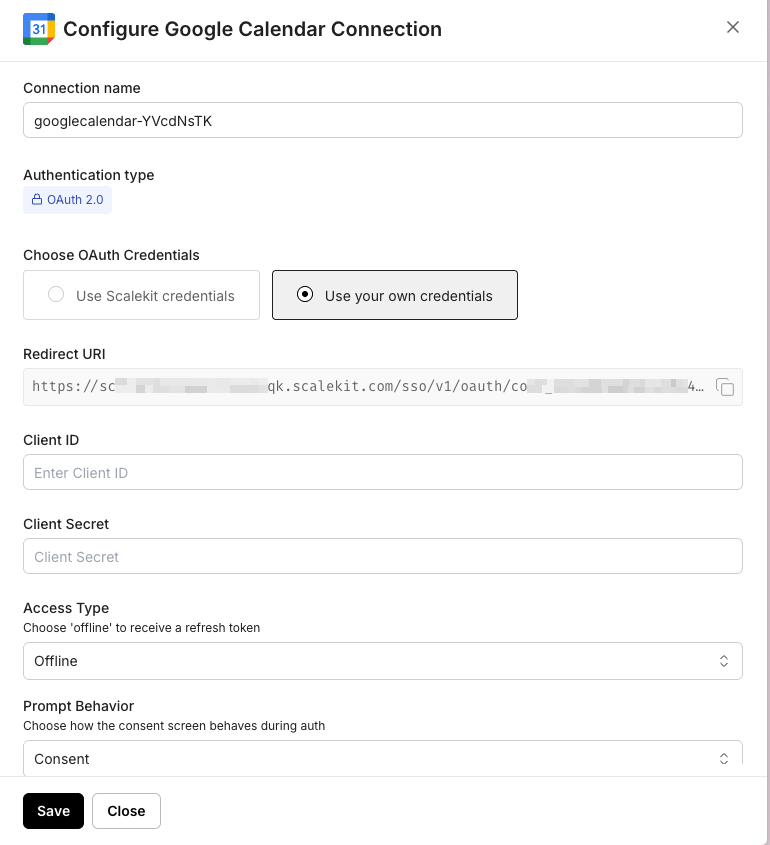Click the read-only Redirect URI text box

(368, 386)
